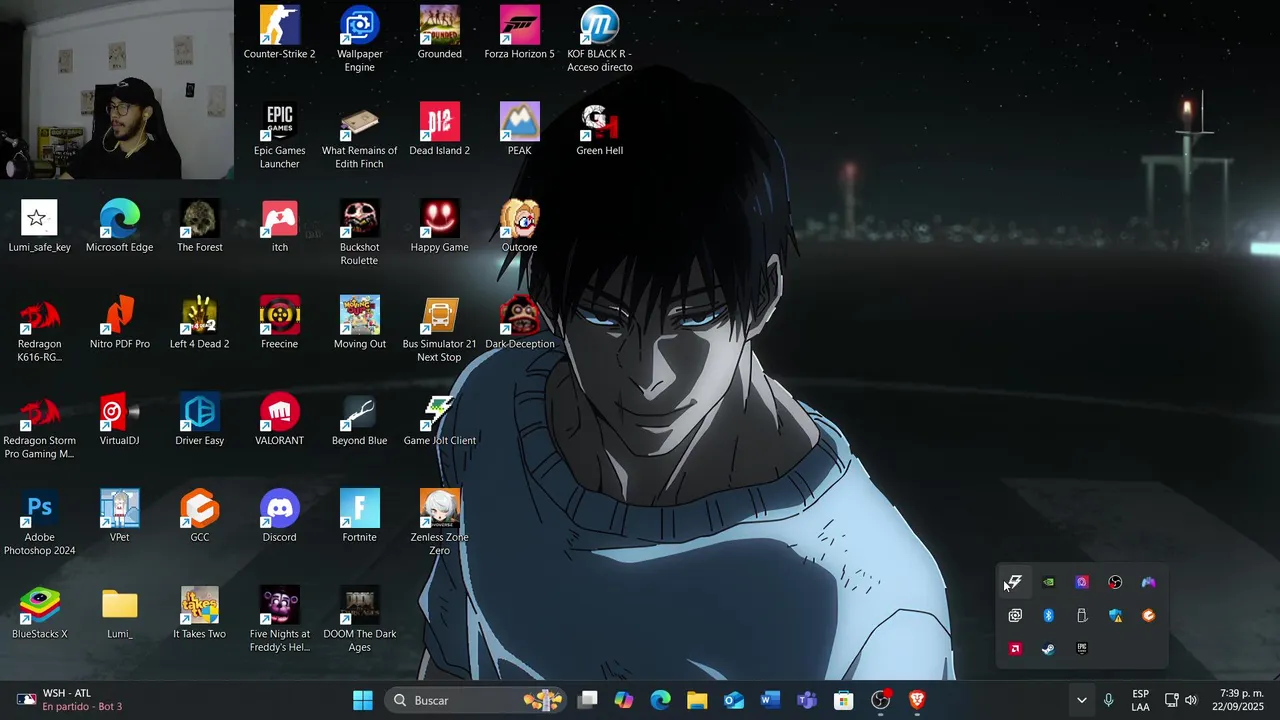
Task: Open Microsoft Teams from the taskbar
Action: coord(807,700)
